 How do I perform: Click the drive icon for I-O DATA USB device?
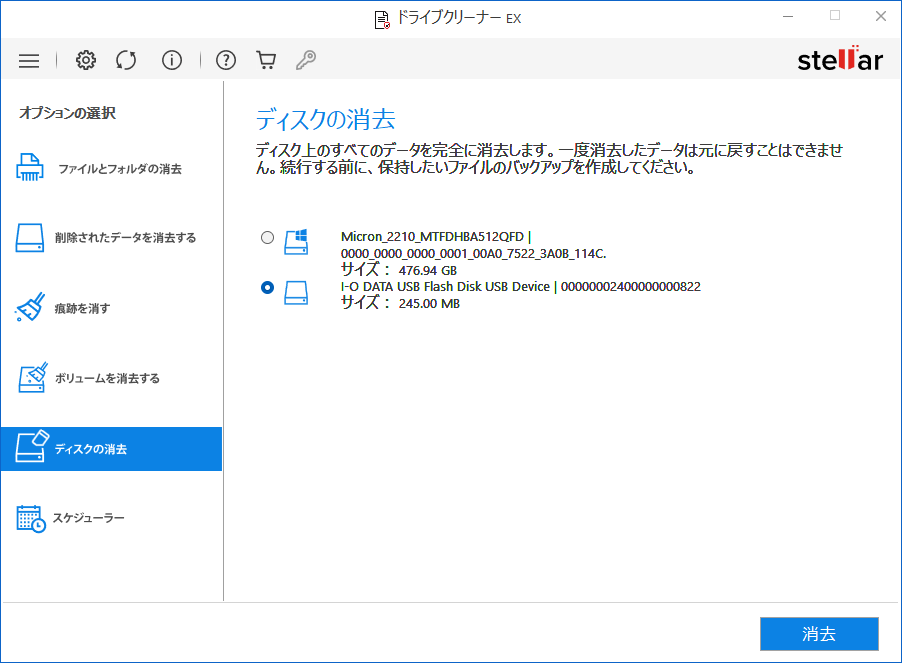pos(296,293)
